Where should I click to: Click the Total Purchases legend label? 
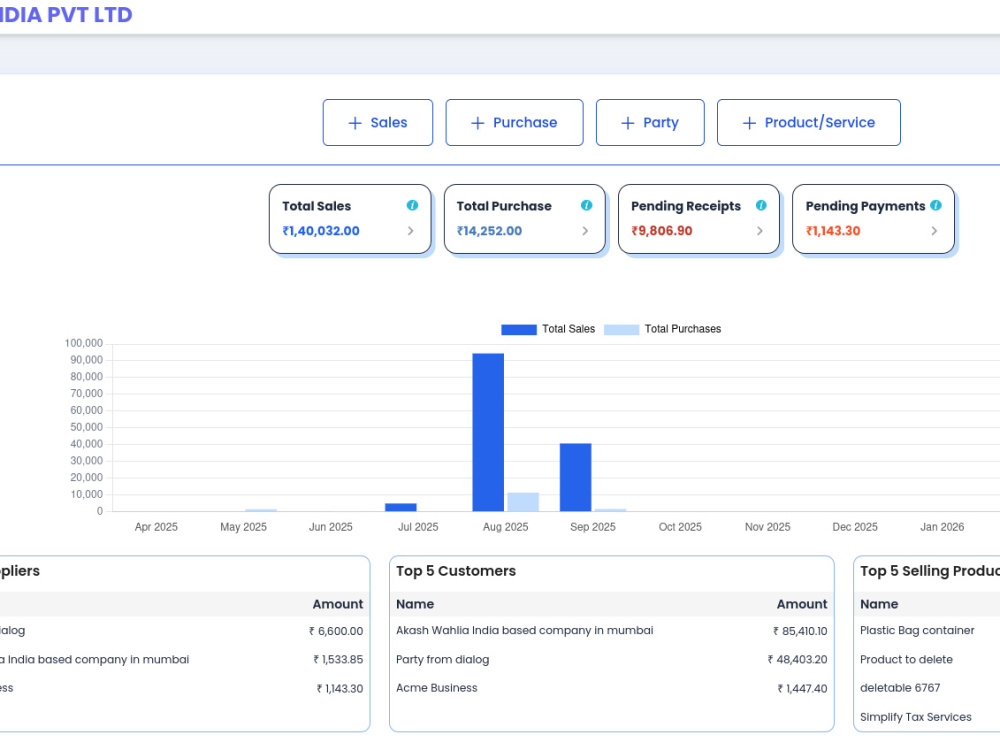click(682, 329)
